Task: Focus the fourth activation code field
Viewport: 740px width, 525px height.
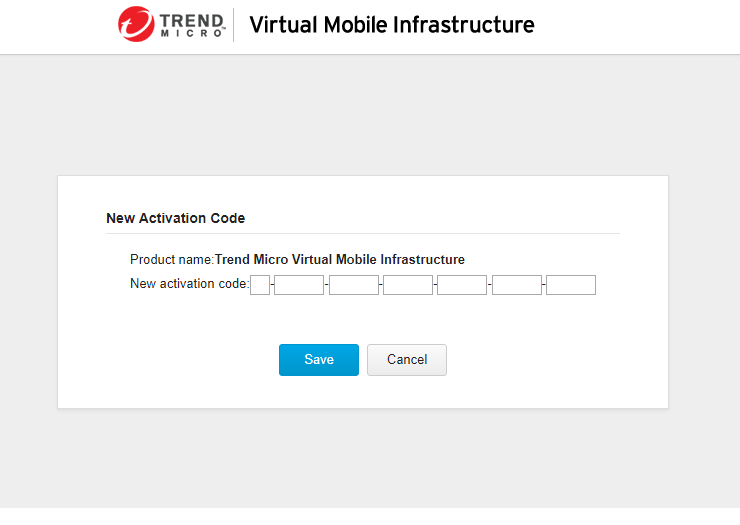Action: pyautogui.click(x=408, y=285)
